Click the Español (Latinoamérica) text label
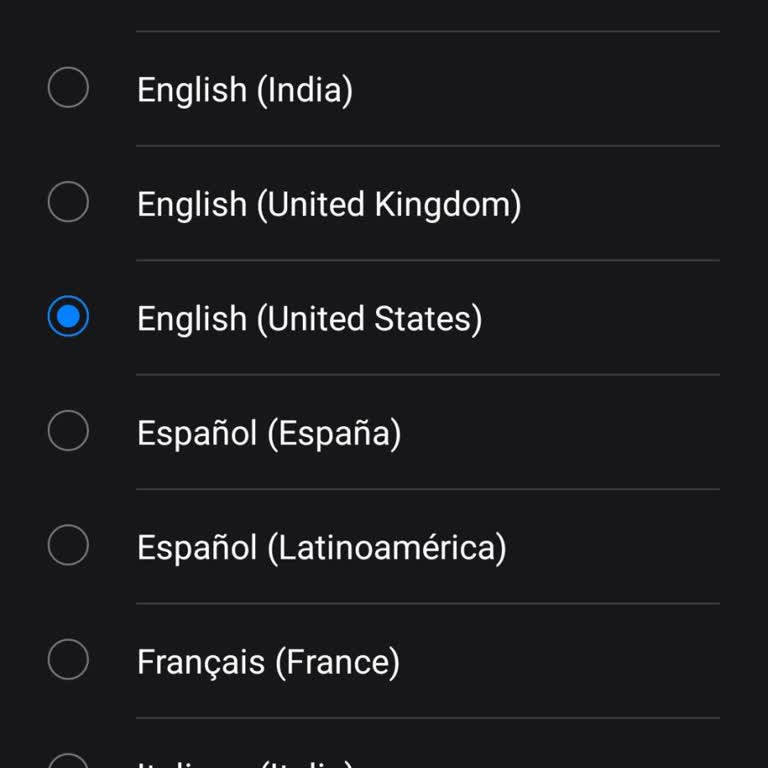Image resolution: width=768 pixels, height=768 pixels. pyautogui.click(x=321, y=547)
